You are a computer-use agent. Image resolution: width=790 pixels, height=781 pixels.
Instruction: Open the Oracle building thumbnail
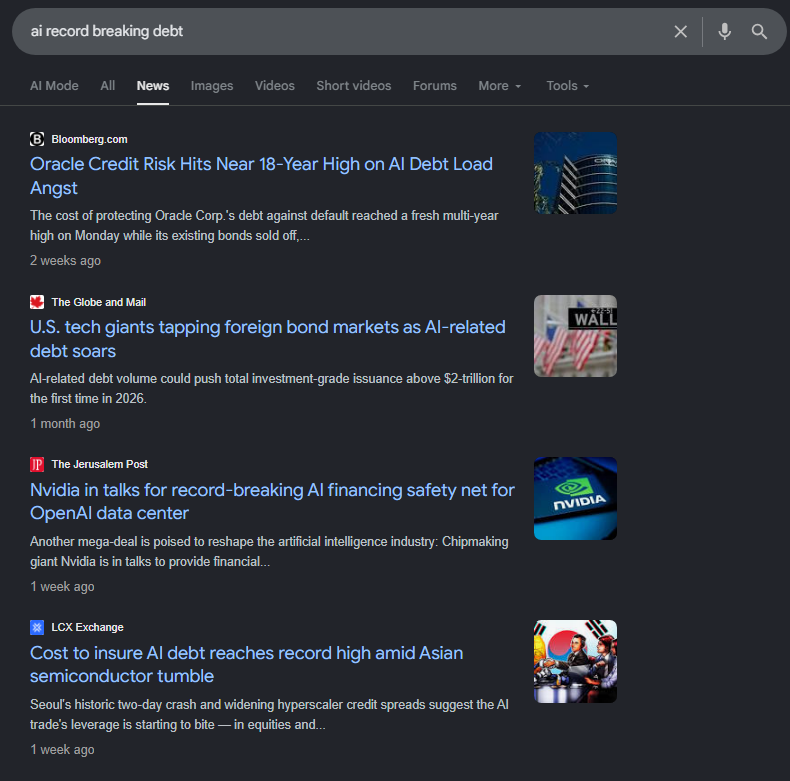pos(575,173)
